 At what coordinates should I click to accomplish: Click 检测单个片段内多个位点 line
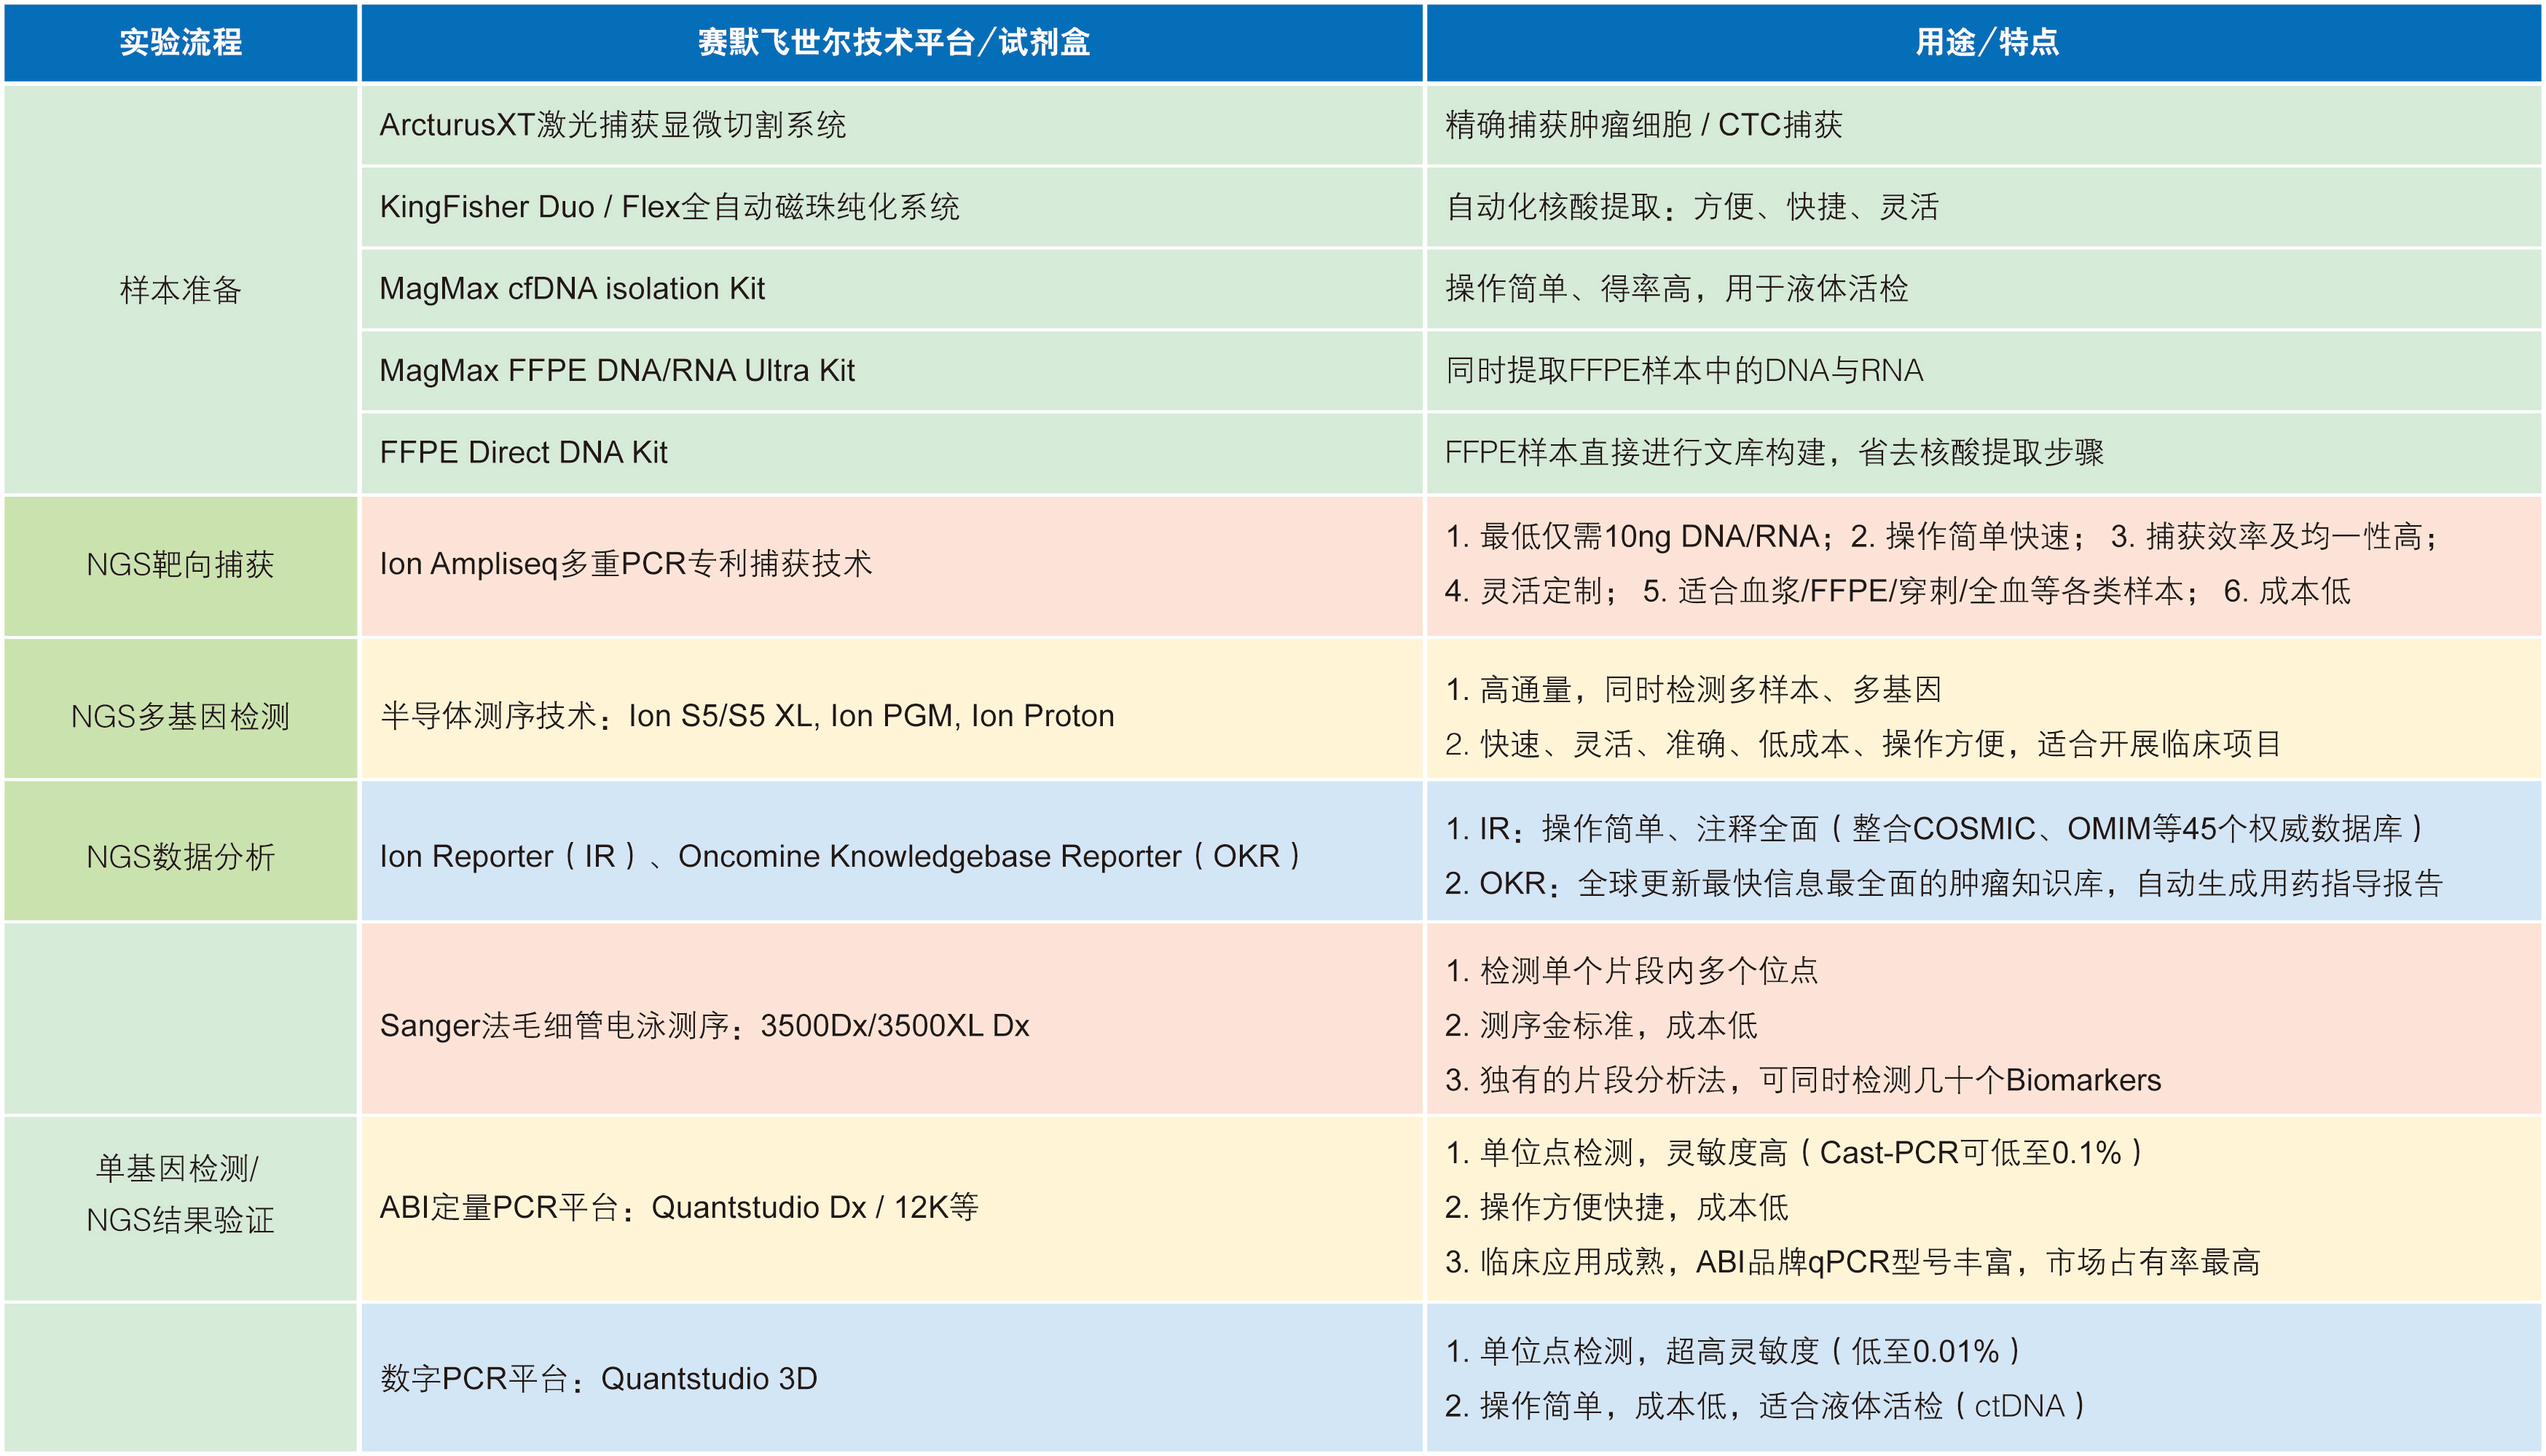[1631, 971]
